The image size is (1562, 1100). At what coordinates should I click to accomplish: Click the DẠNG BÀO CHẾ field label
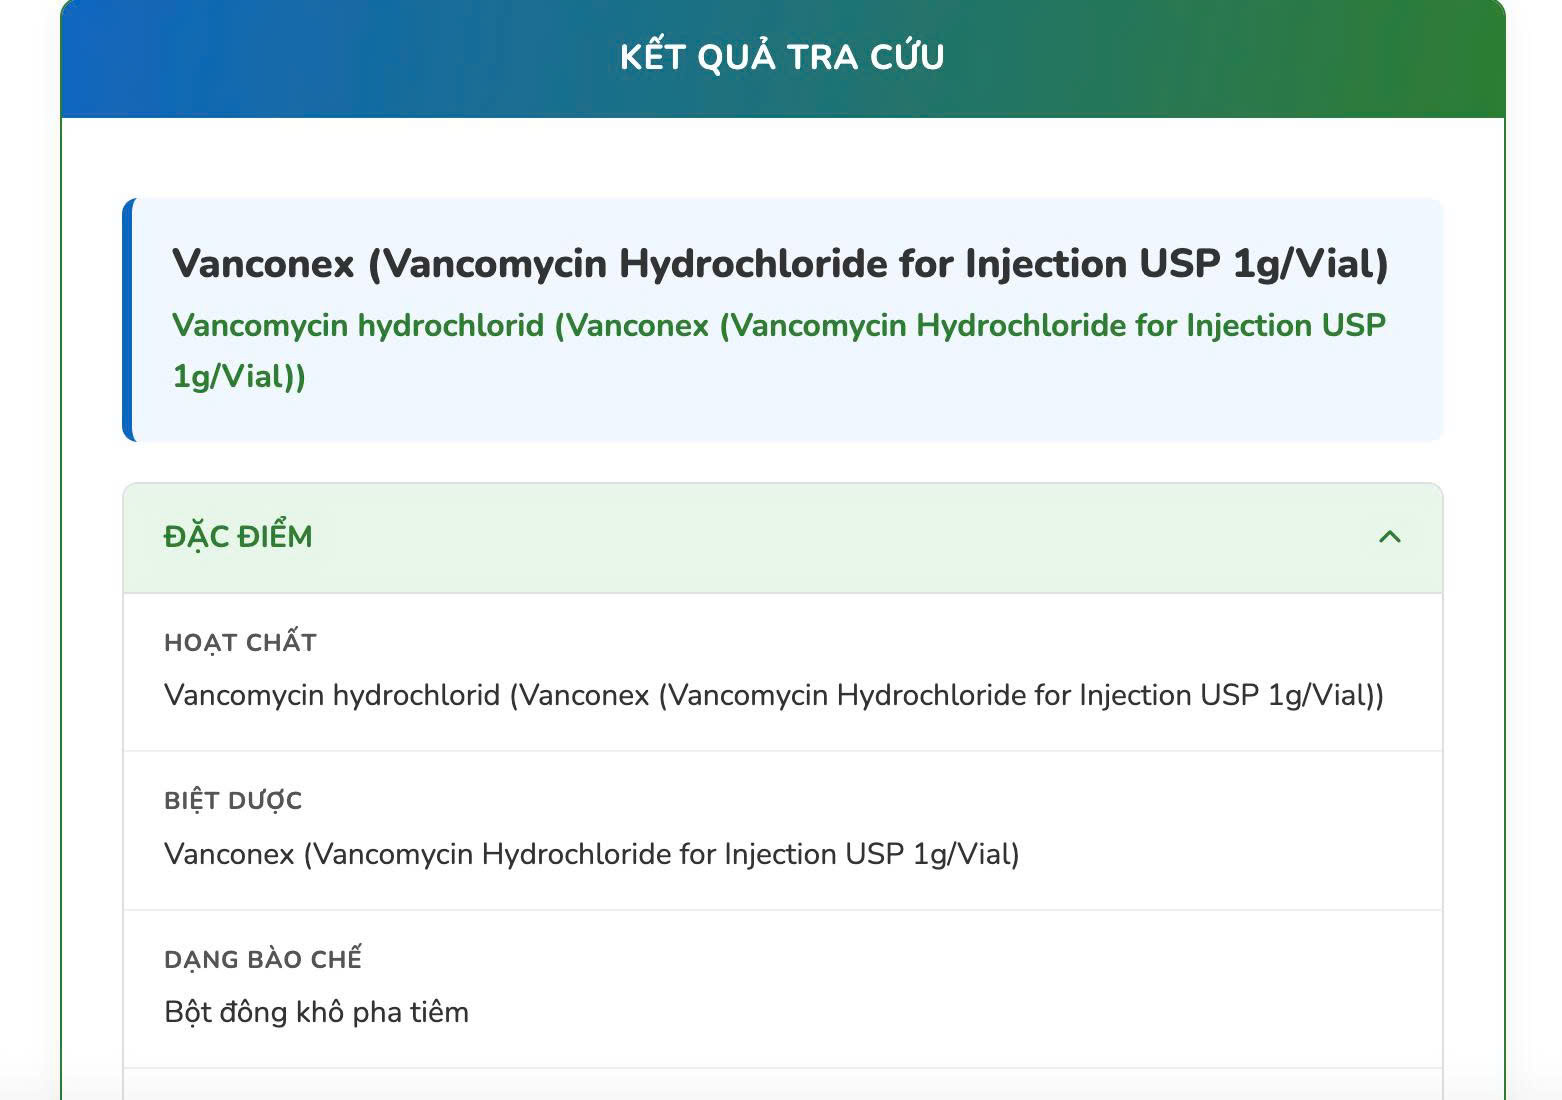263,959
